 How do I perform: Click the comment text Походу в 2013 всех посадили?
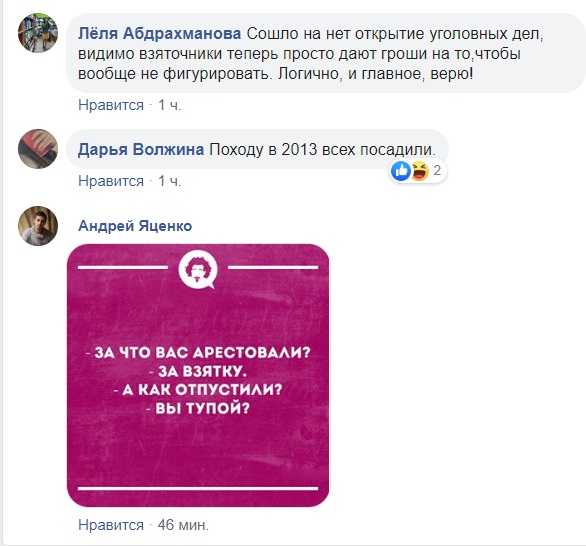[322, 149]
